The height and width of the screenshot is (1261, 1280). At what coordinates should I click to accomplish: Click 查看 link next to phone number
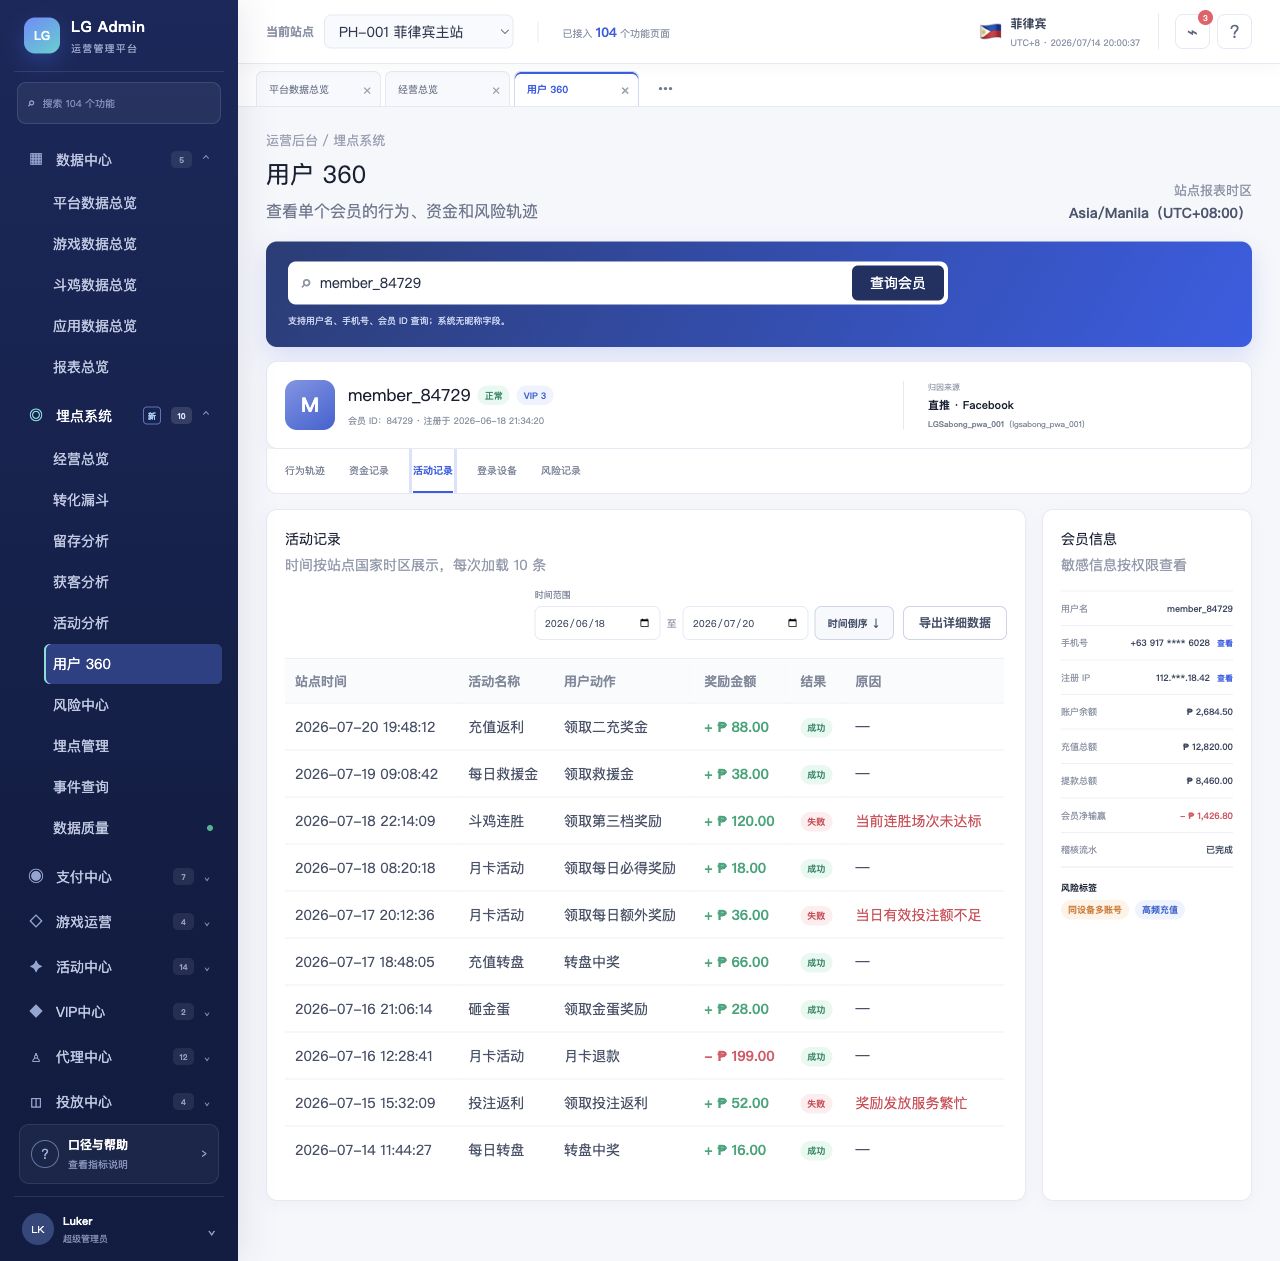(1225, 643)
